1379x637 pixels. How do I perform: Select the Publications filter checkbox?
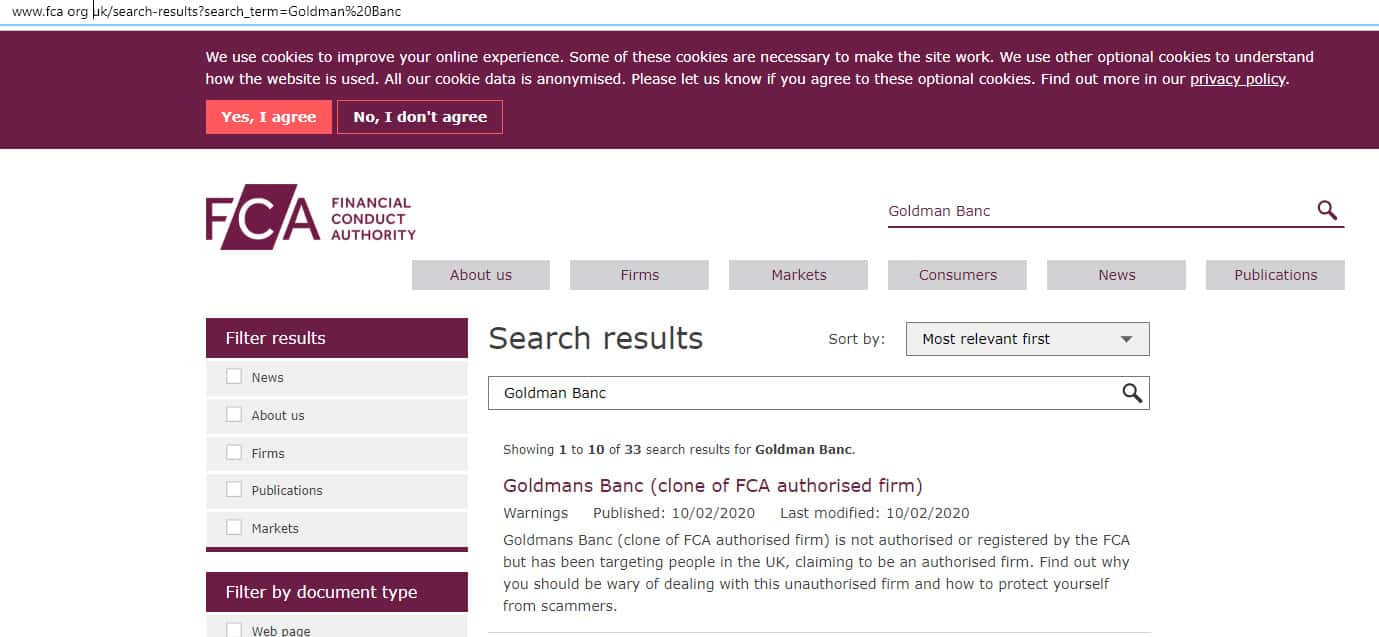tap(234, 490)
